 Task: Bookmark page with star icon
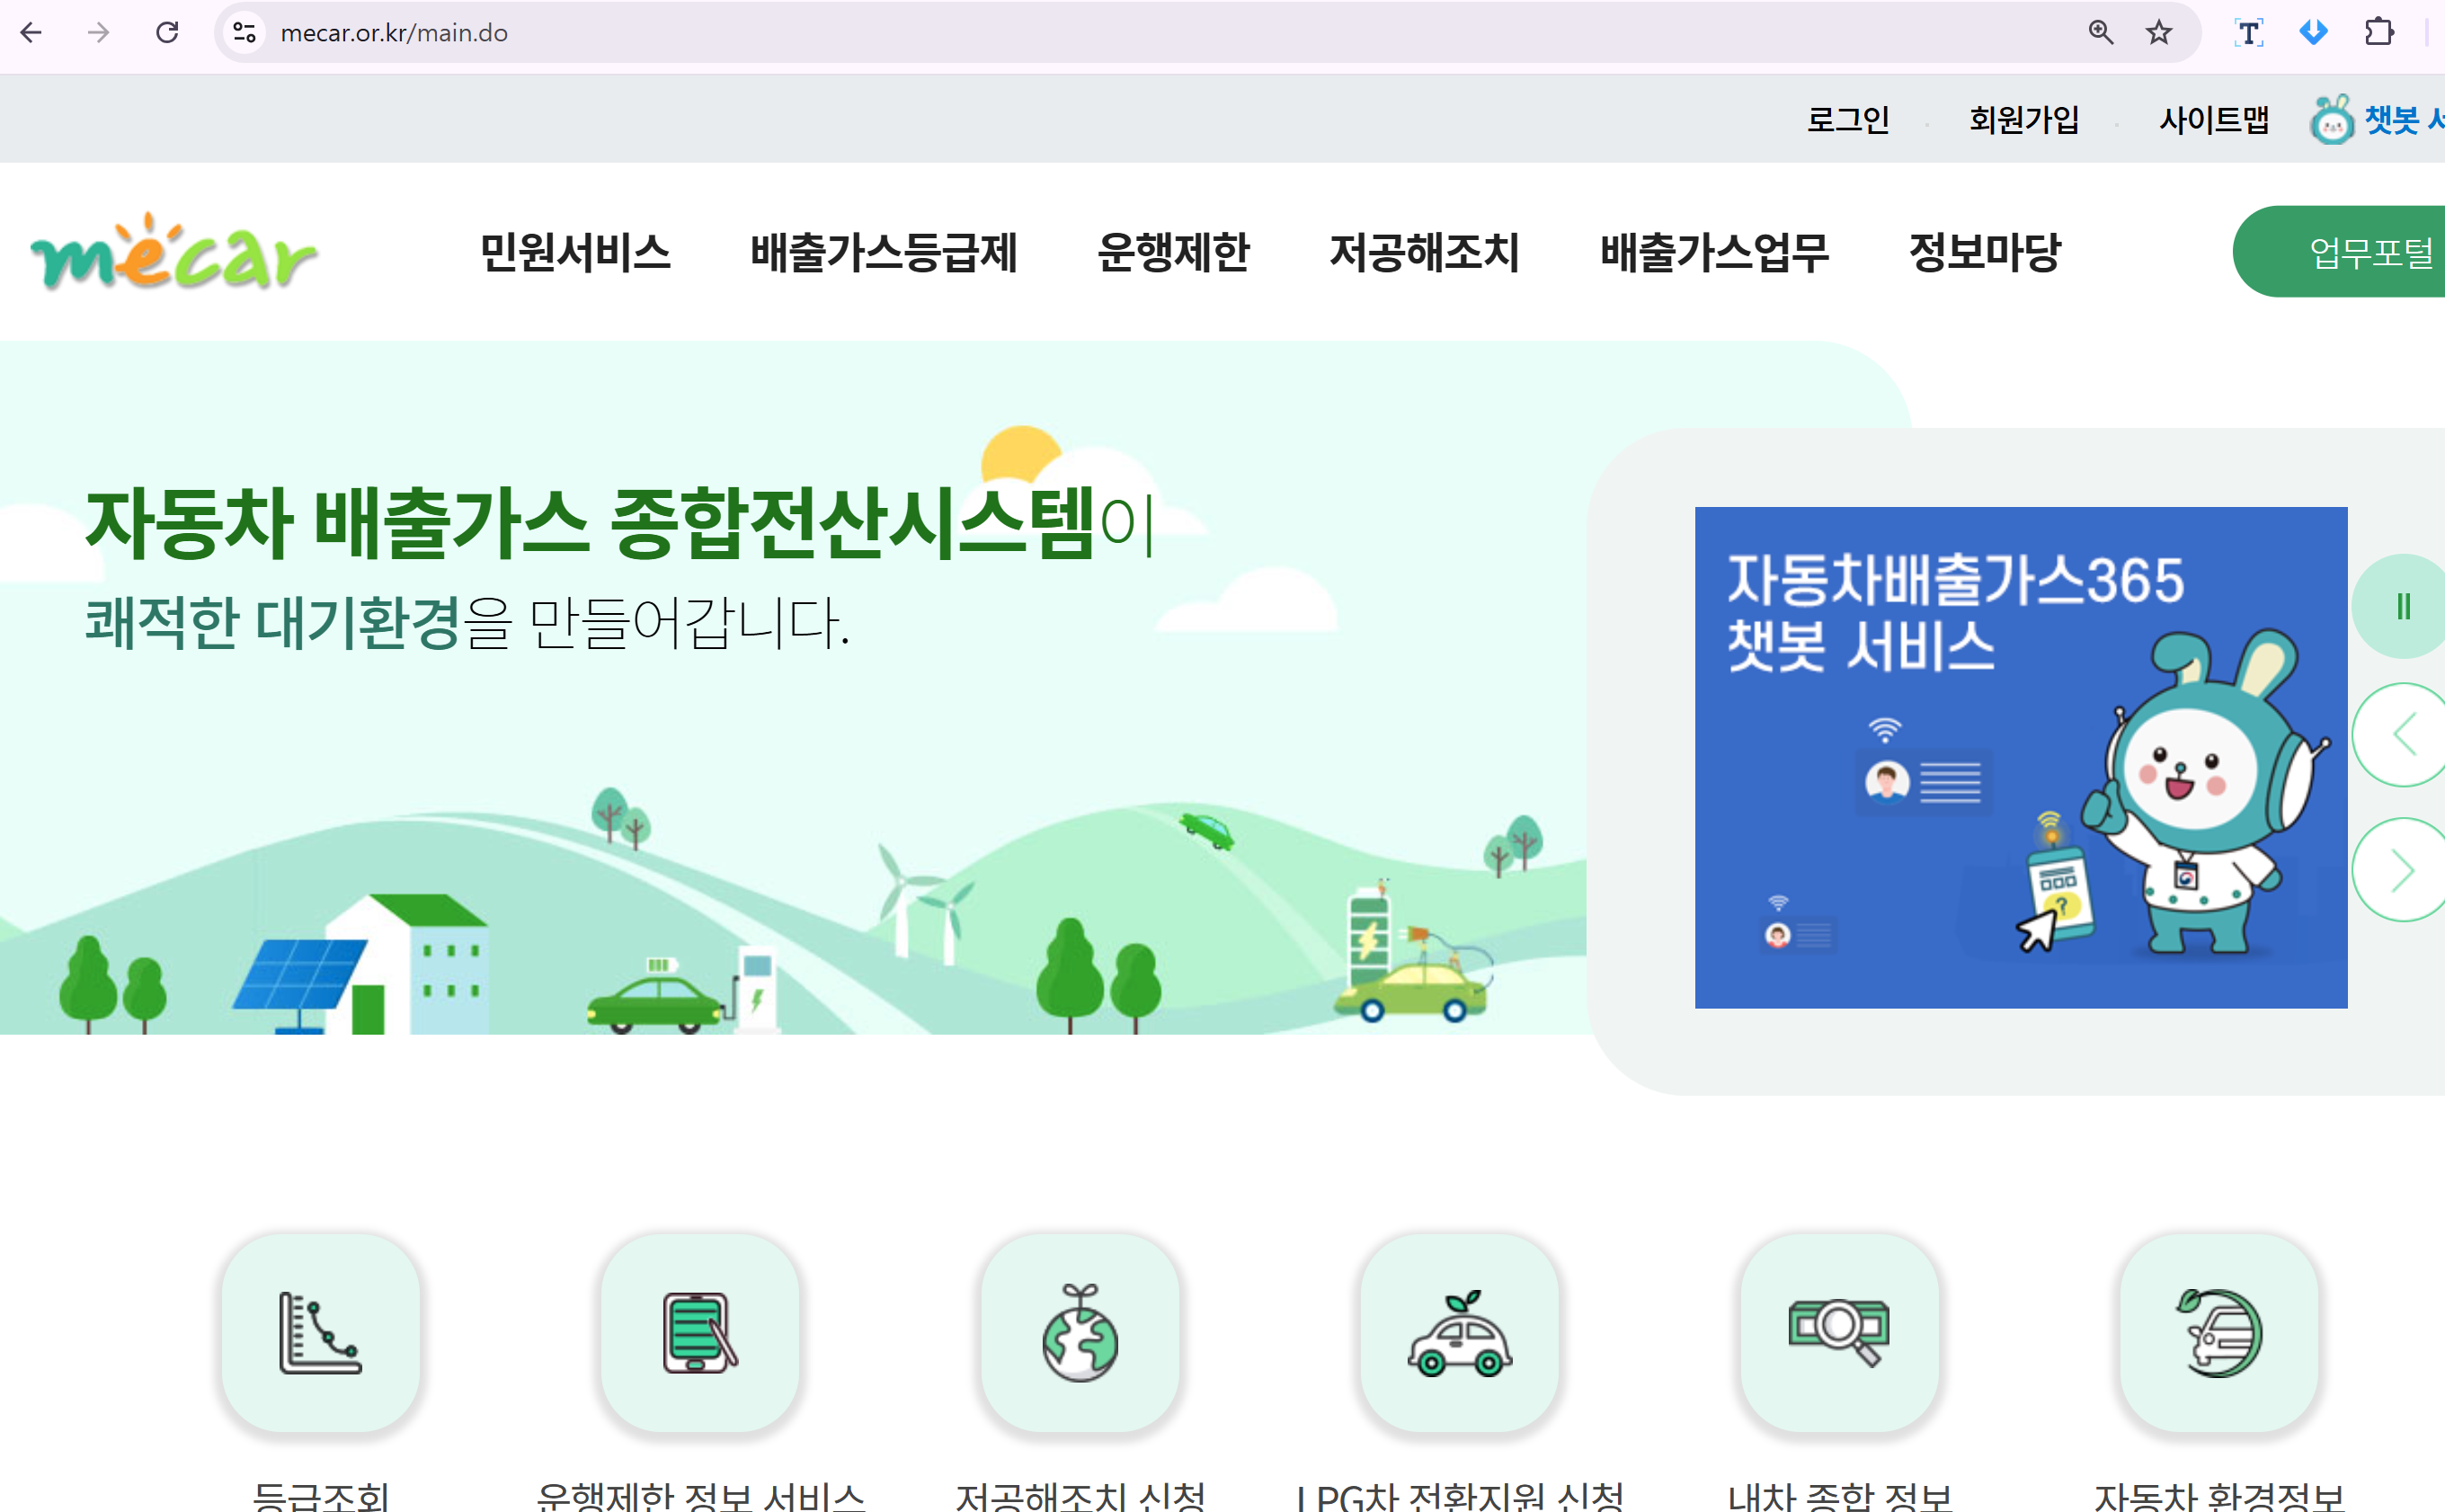(x=2159, y=33)
